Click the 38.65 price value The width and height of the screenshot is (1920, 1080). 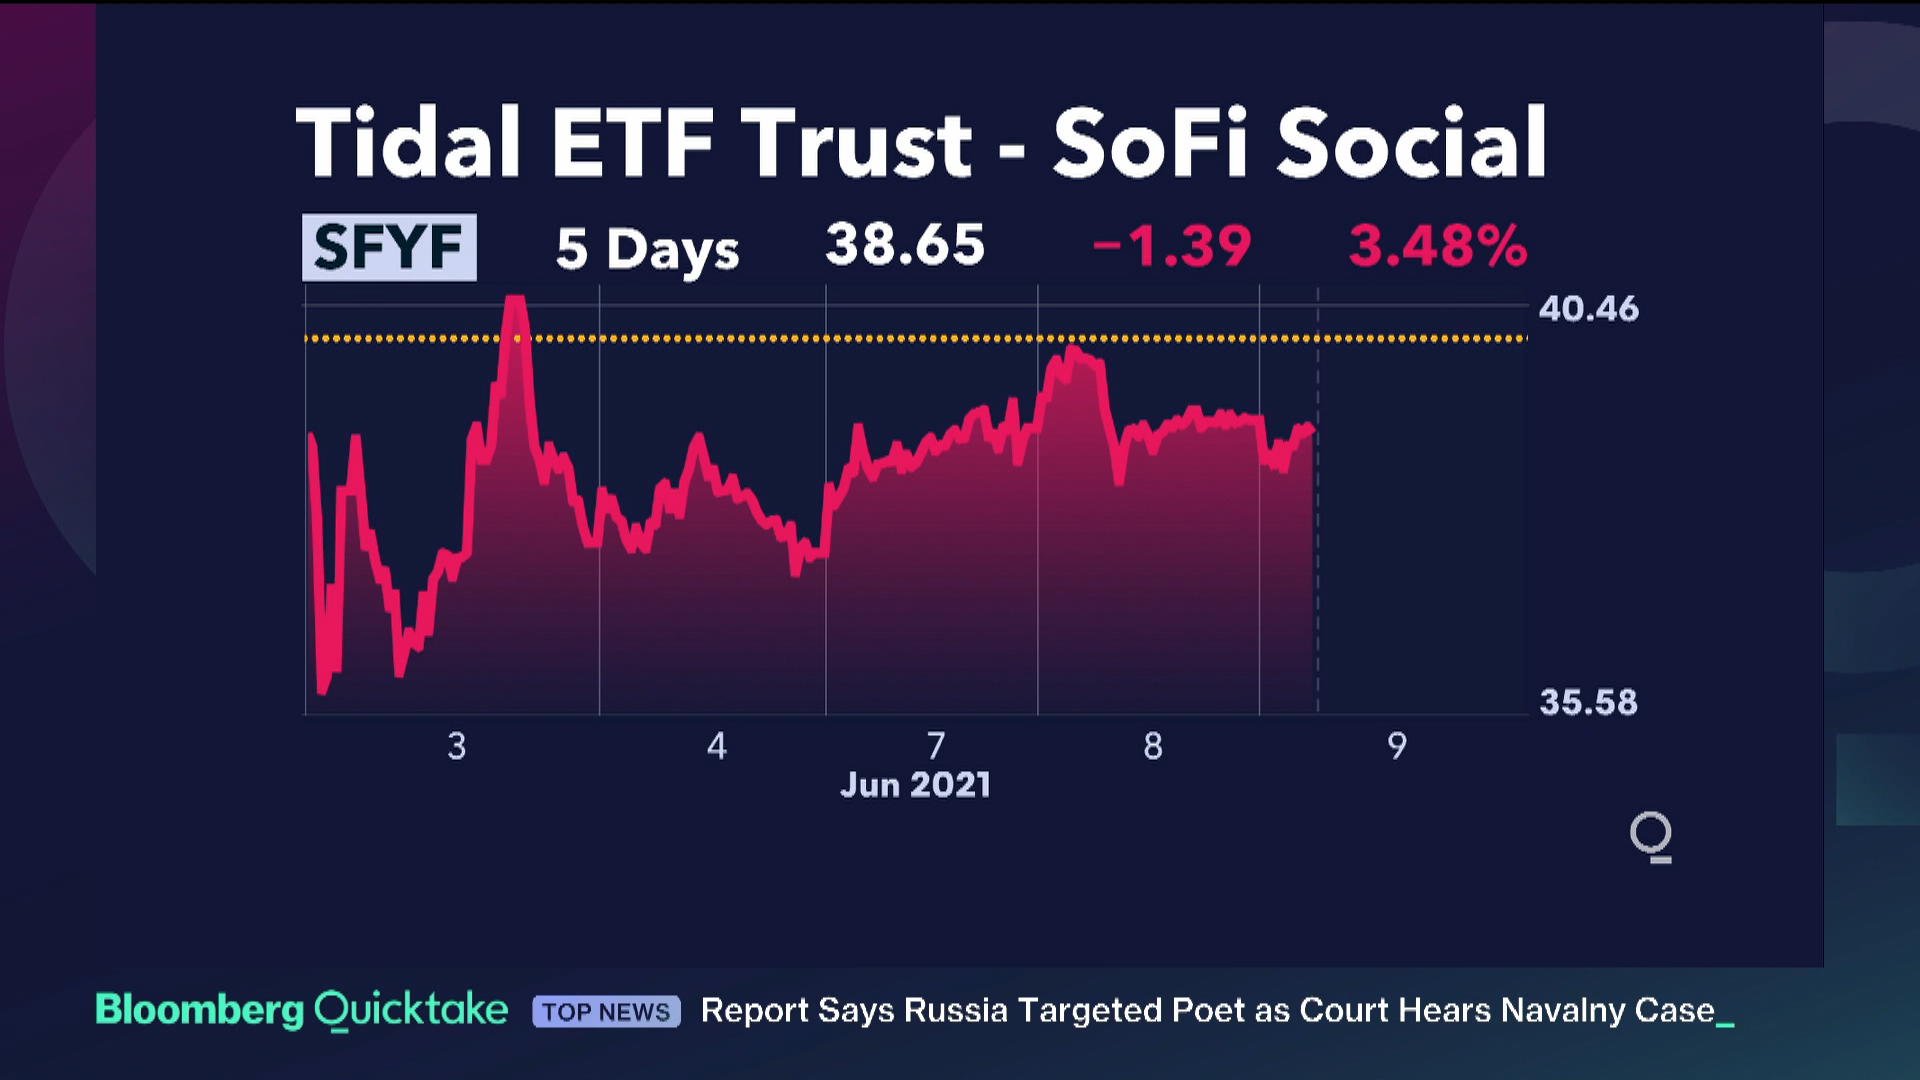(x=905, y=245)
